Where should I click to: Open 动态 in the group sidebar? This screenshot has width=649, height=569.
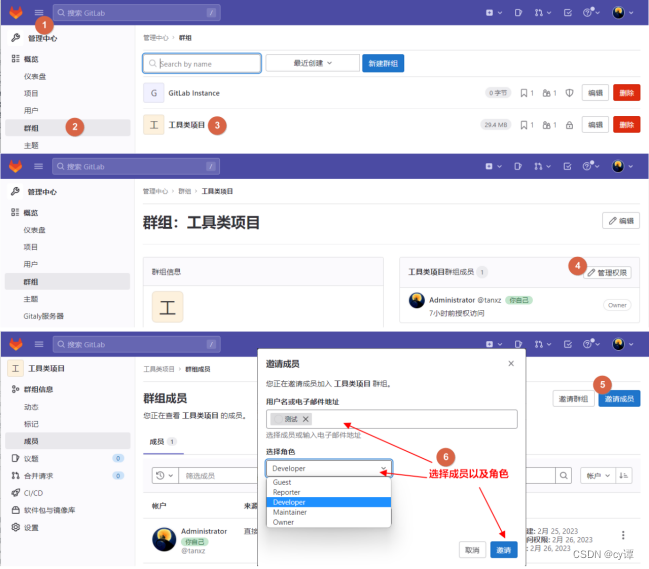31,407
